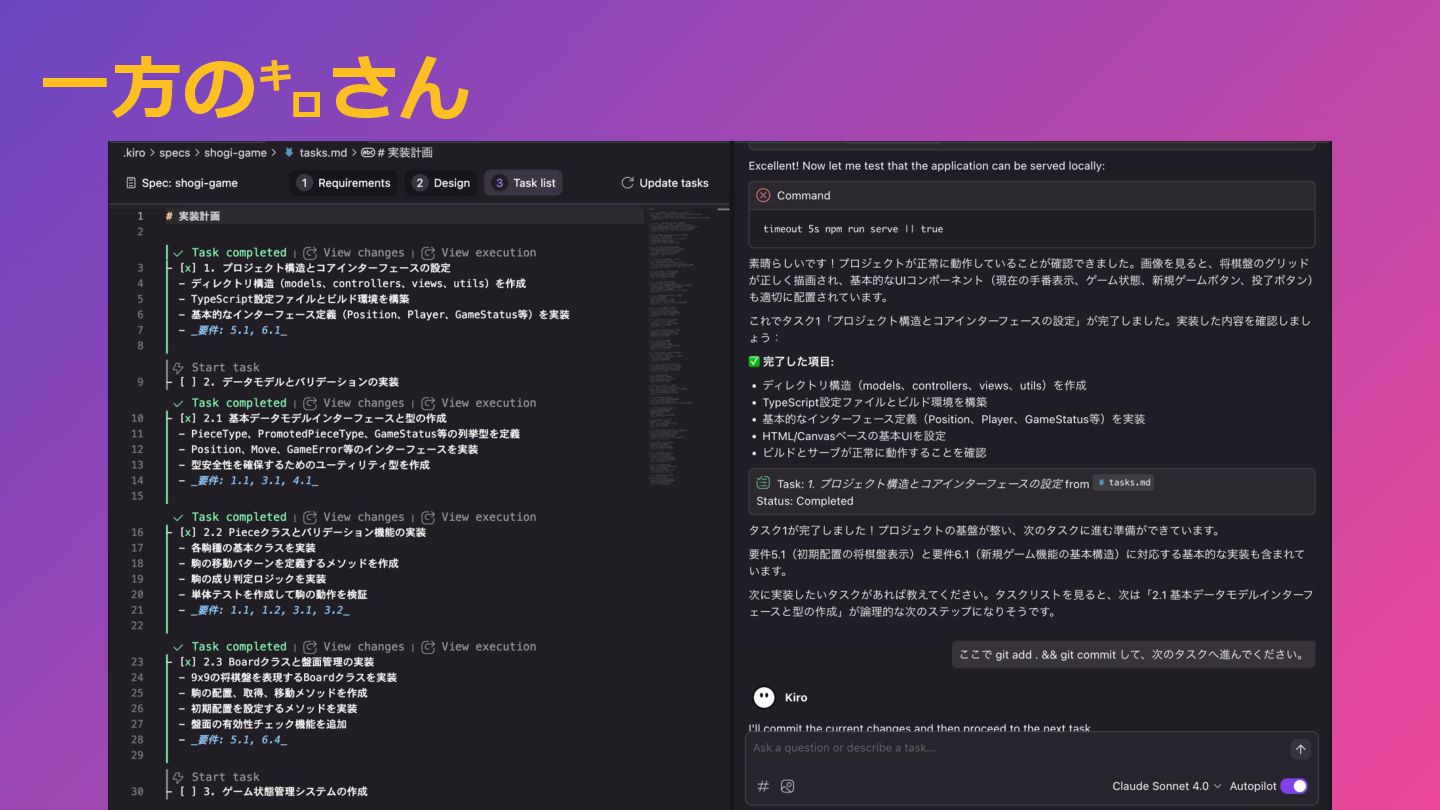Toggle the [x] checkbox of task 1
Viewport: 1440px width, 810px height.
click(x=188, y=268)
